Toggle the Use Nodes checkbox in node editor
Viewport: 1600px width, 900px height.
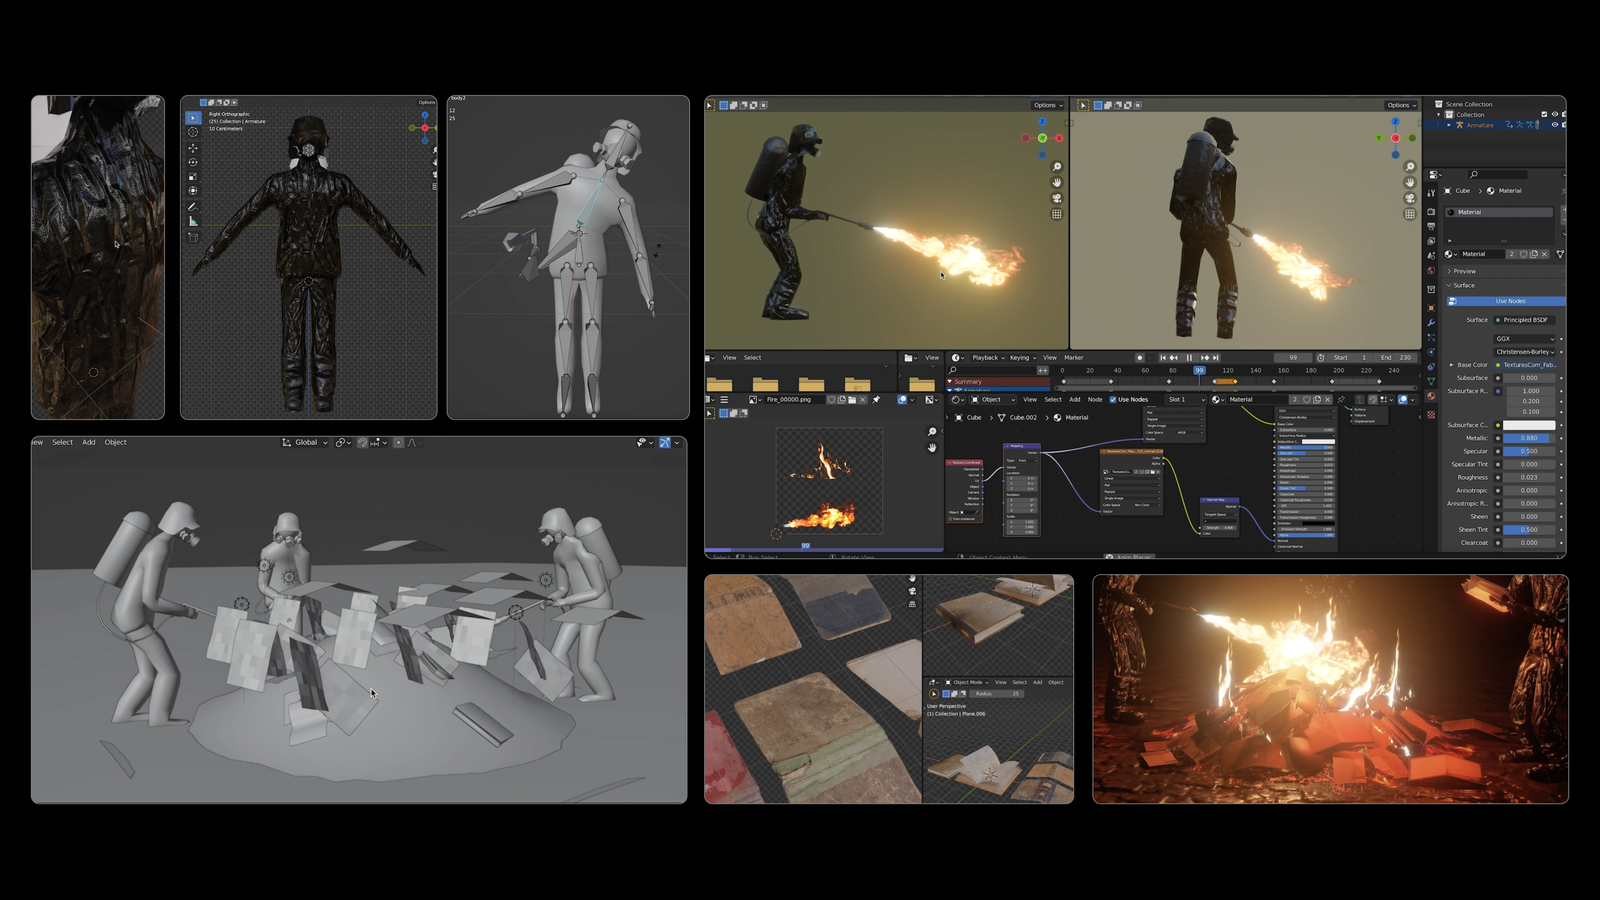click(x=1113, y=400)
